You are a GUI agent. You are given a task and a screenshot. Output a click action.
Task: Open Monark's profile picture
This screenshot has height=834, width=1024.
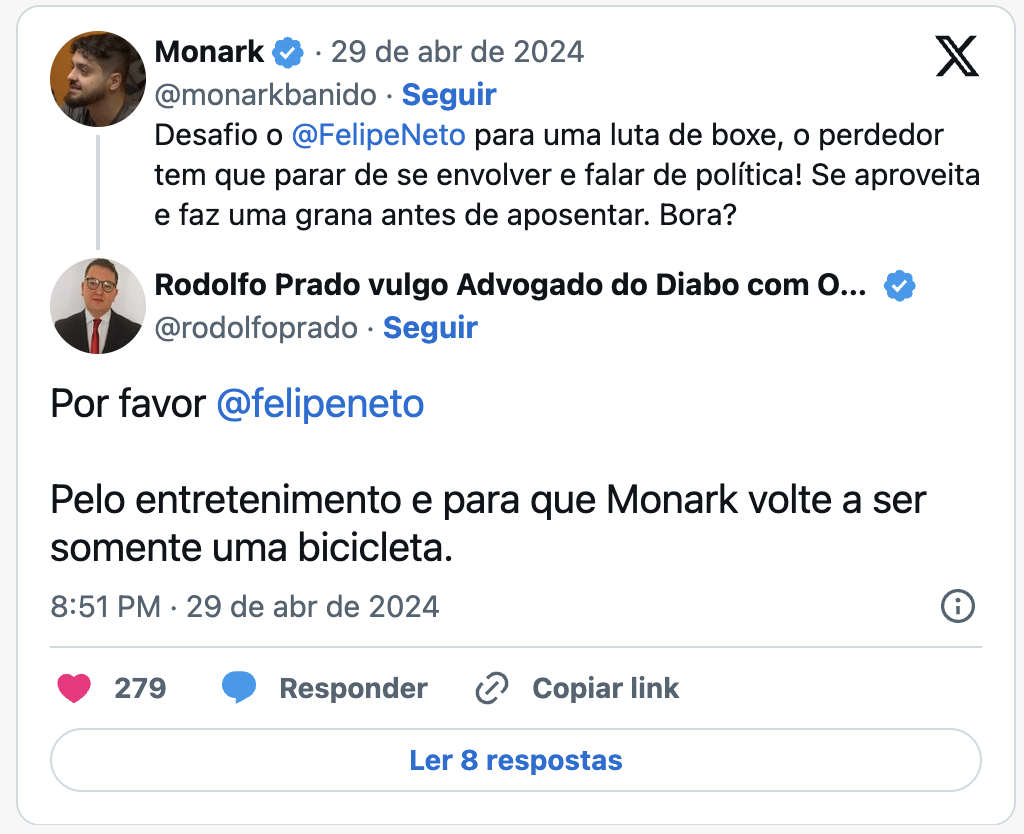pyautogui.click(x=98, y=79)
